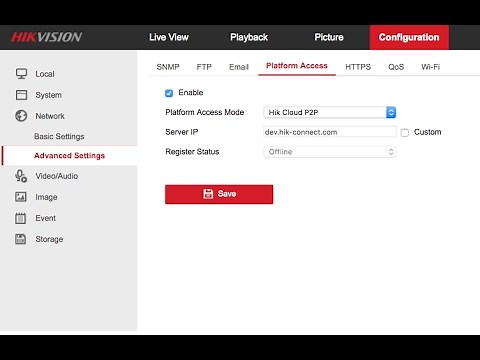480x360 pixels.
Task: Click the floppy disk icon on Save button
Action: (208, 194)
